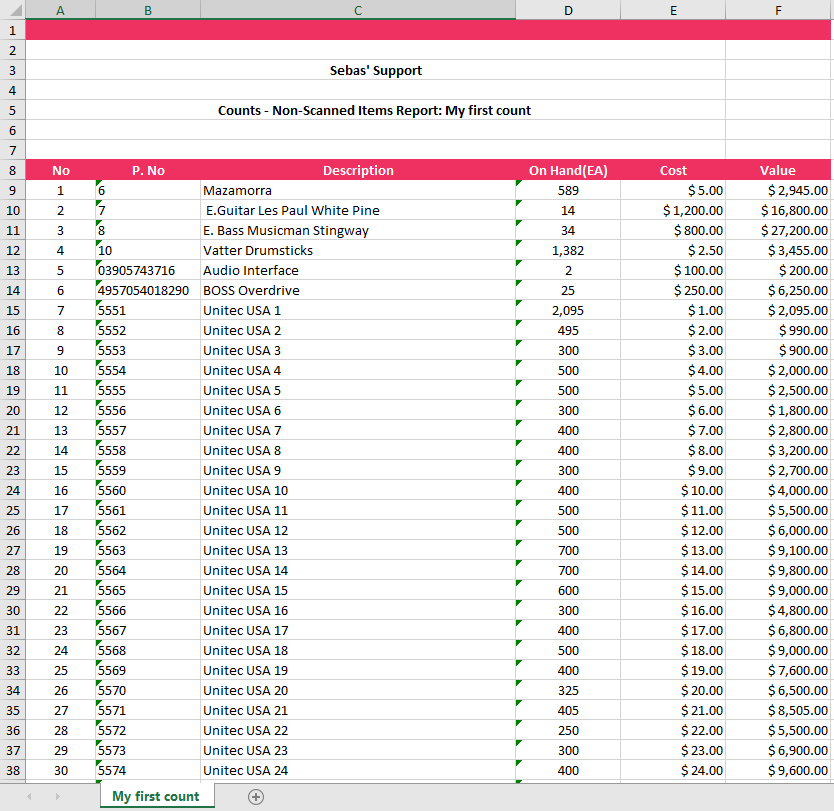Select product number '4957054018290' cell
This screenshot has width=834, height=811.
[x=148, y=290]
